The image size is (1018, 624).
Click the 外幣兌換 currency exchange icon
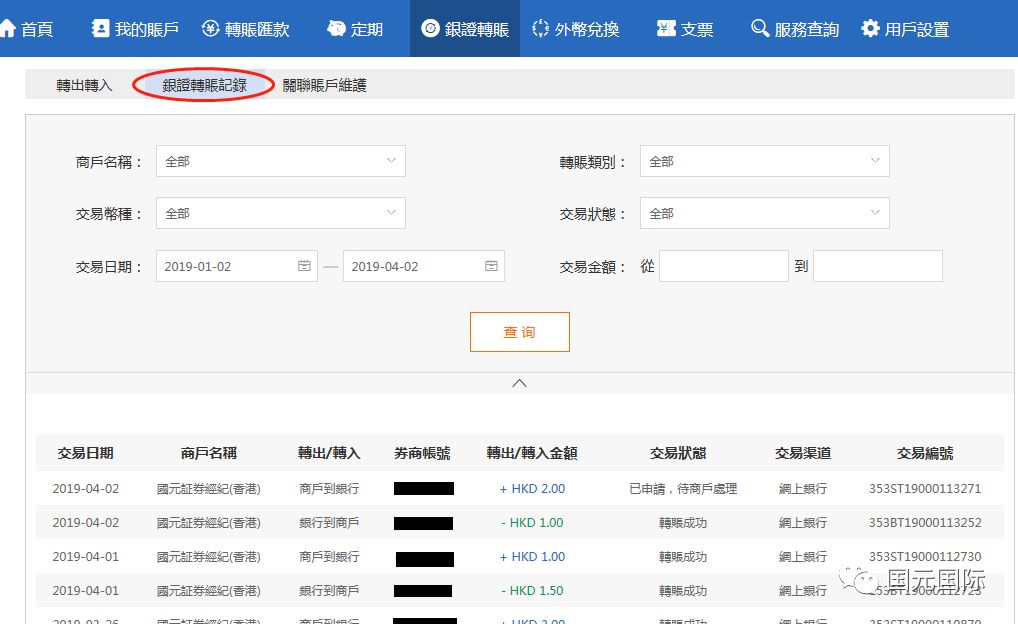pyautogui.click(x=541, y=28)
